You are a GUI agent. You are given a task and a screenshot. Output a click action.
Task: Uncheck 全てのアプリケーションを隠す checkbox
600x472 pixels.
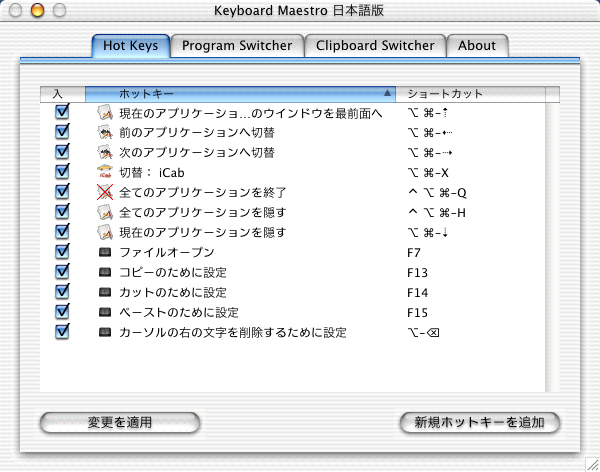click(62, 211)
